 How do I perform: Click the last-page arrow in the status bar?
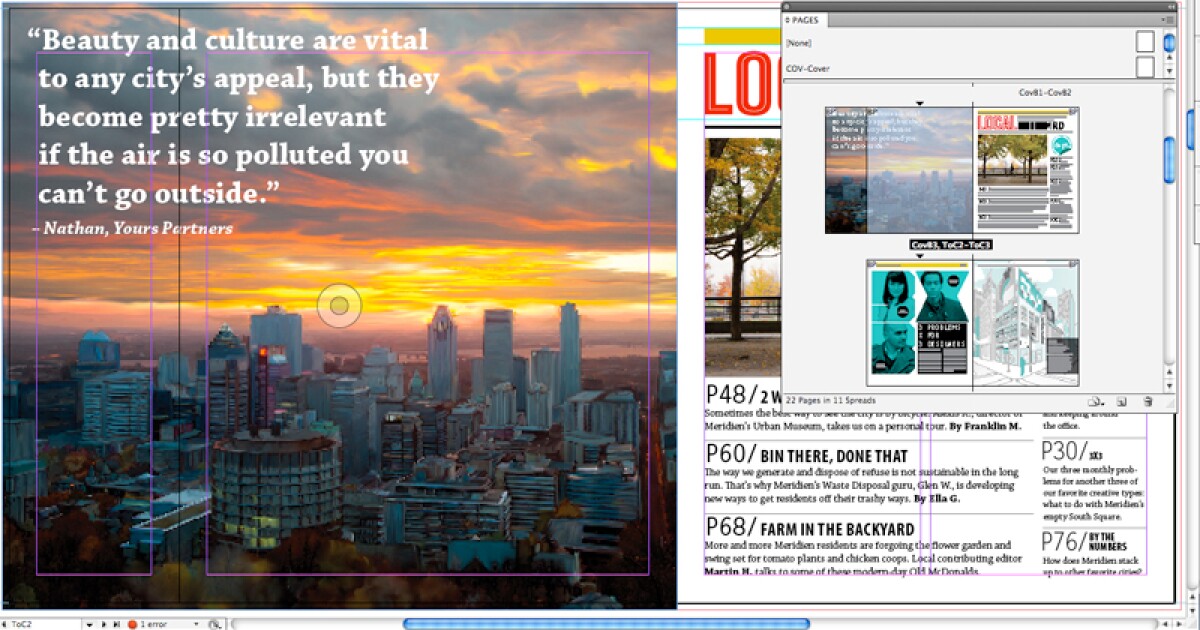coord(116,623)
